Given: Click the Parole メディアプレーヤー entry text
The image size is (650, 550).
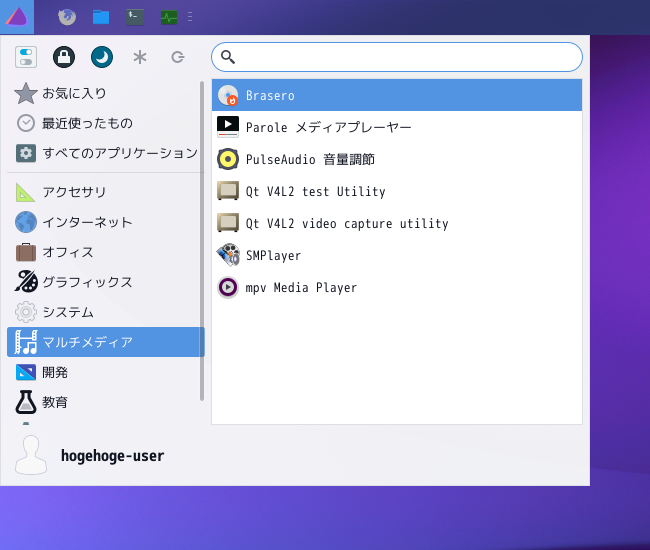Looking at the screenshot, I should pyautogui.click(x=328, y=127).
